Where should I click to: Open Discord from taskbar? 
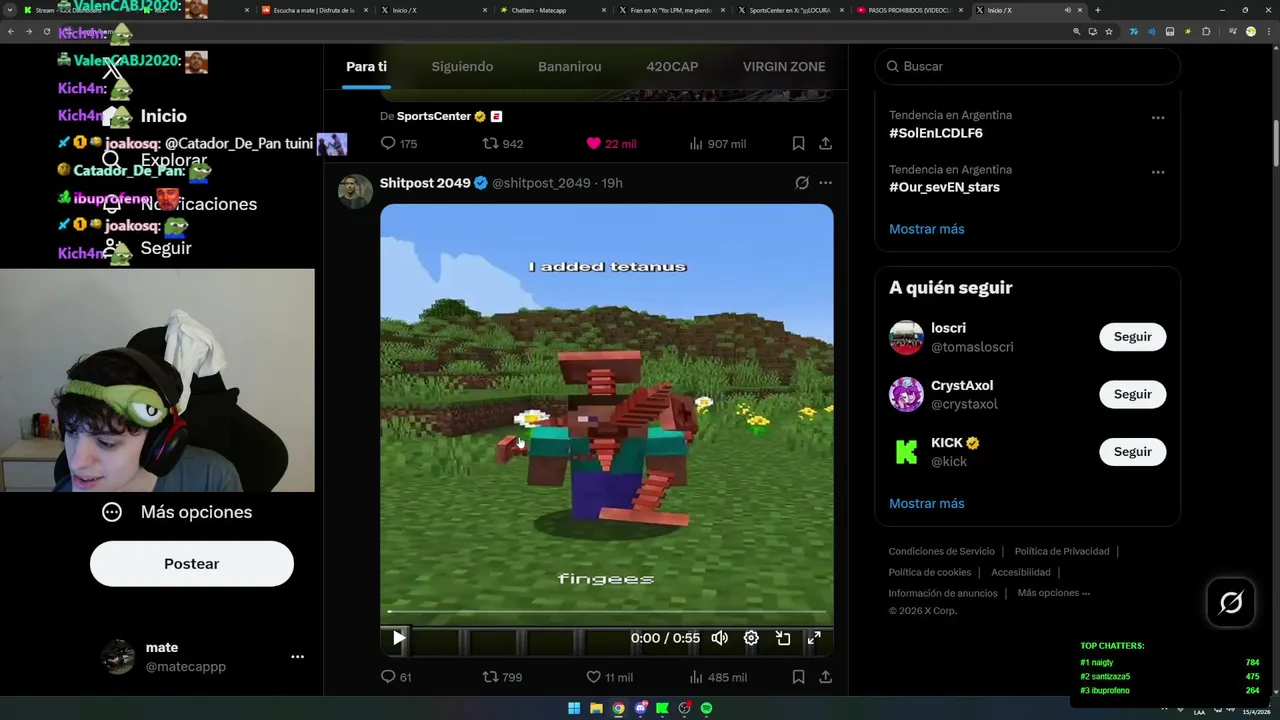[x=640, y=708]
